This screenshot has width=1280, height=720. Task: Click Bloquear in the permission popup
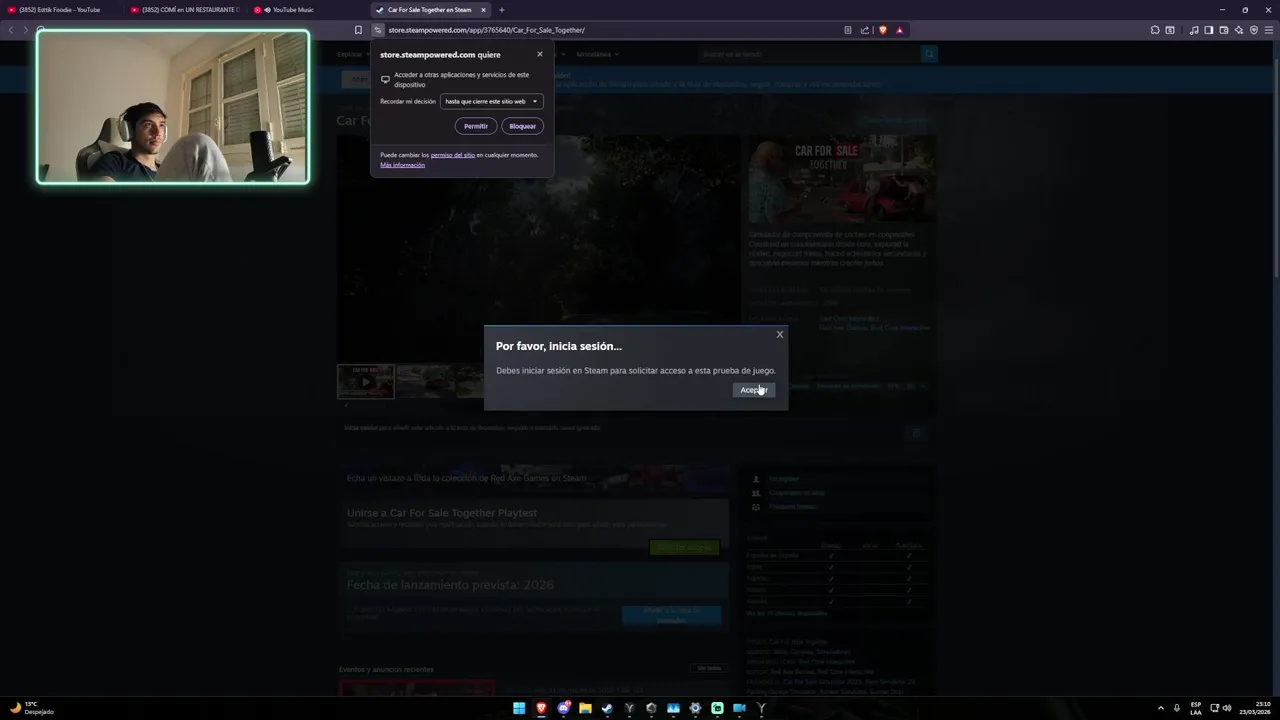point(522,126)
